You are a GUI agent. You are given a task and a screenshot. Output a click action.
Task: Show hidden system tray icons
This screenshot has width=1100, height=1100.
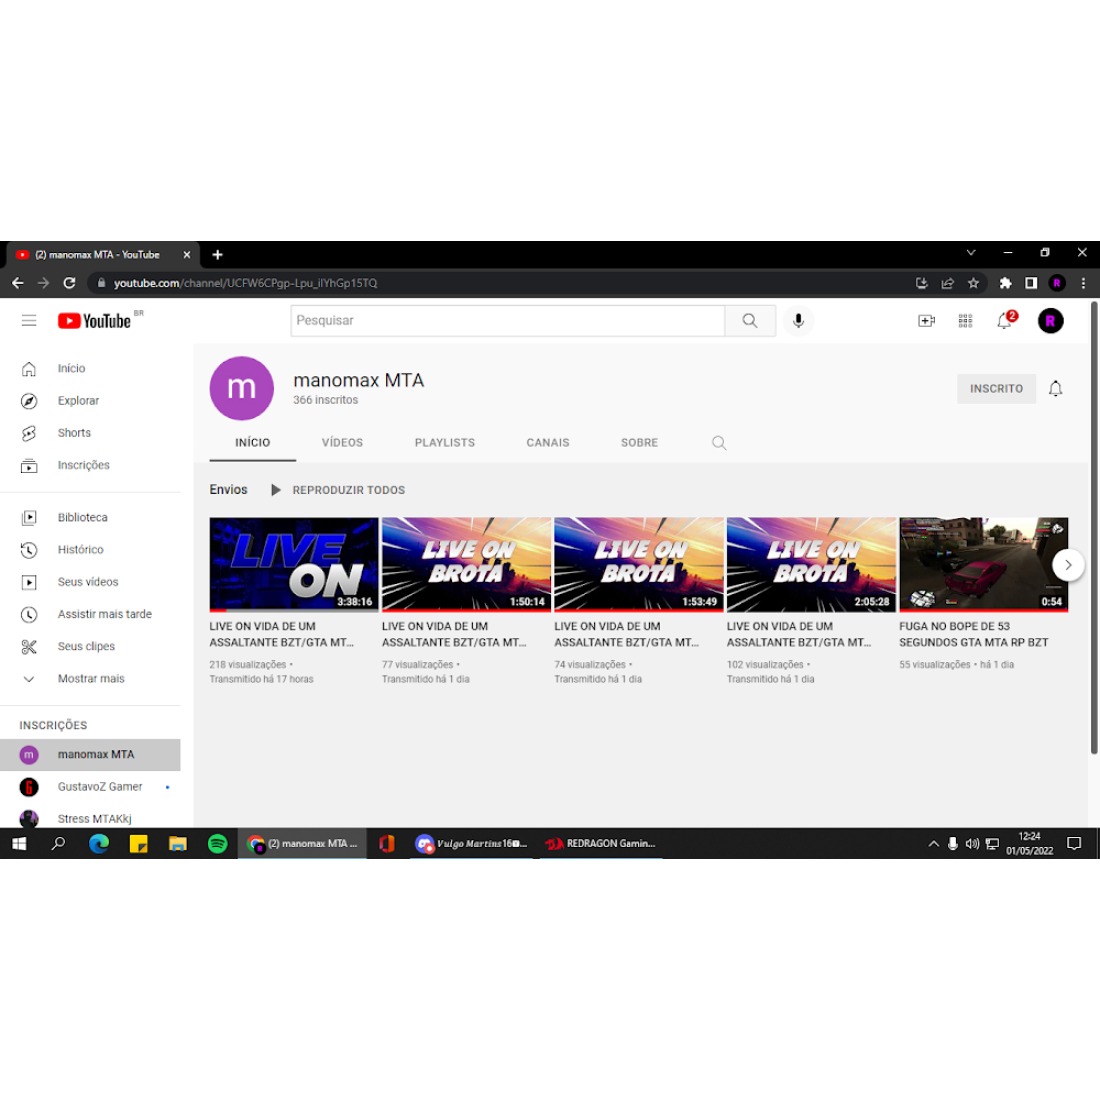pyautogui.click(x=934, y=843)
